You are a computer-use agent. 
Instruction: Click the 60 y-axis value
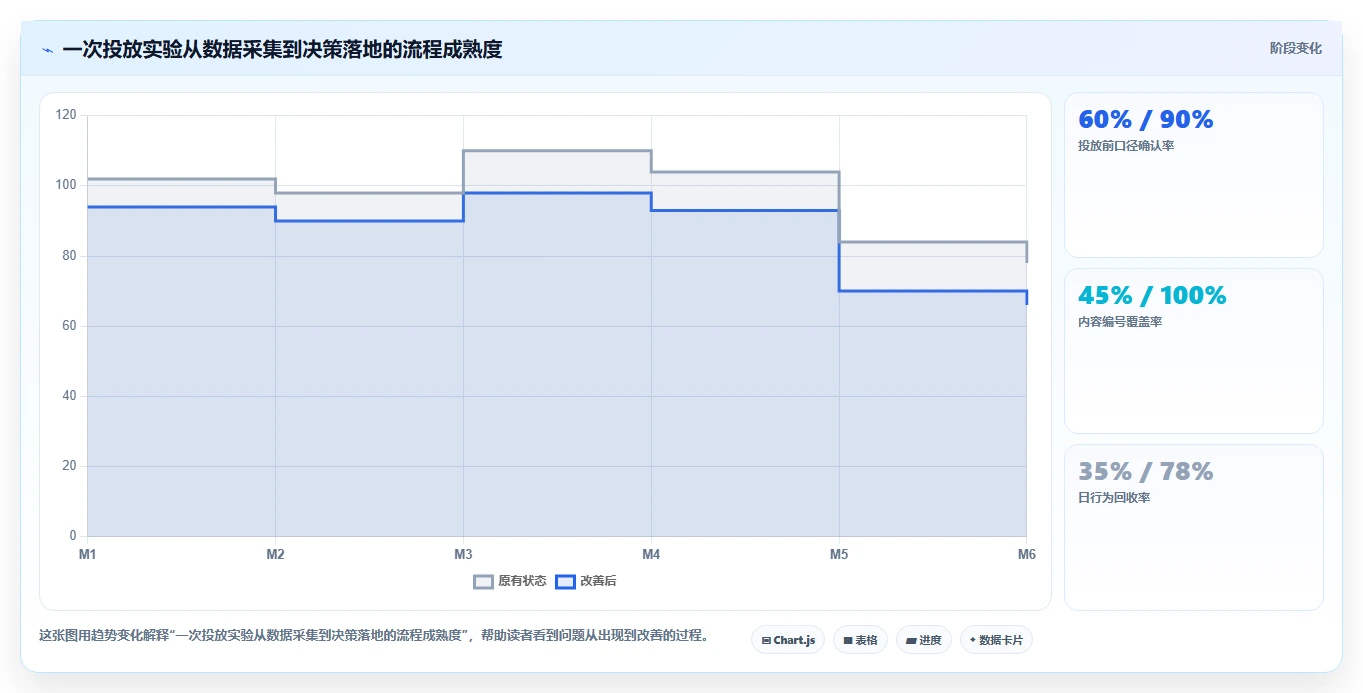point(69,326)
